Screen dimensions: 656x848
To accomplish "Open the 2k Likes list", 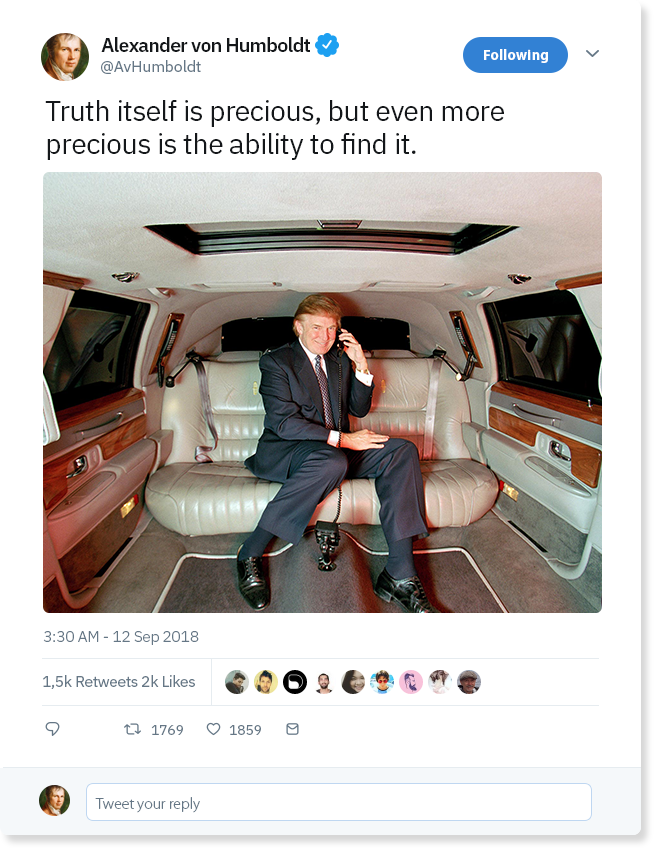I will pyautogui.click(x=169, y=682).
